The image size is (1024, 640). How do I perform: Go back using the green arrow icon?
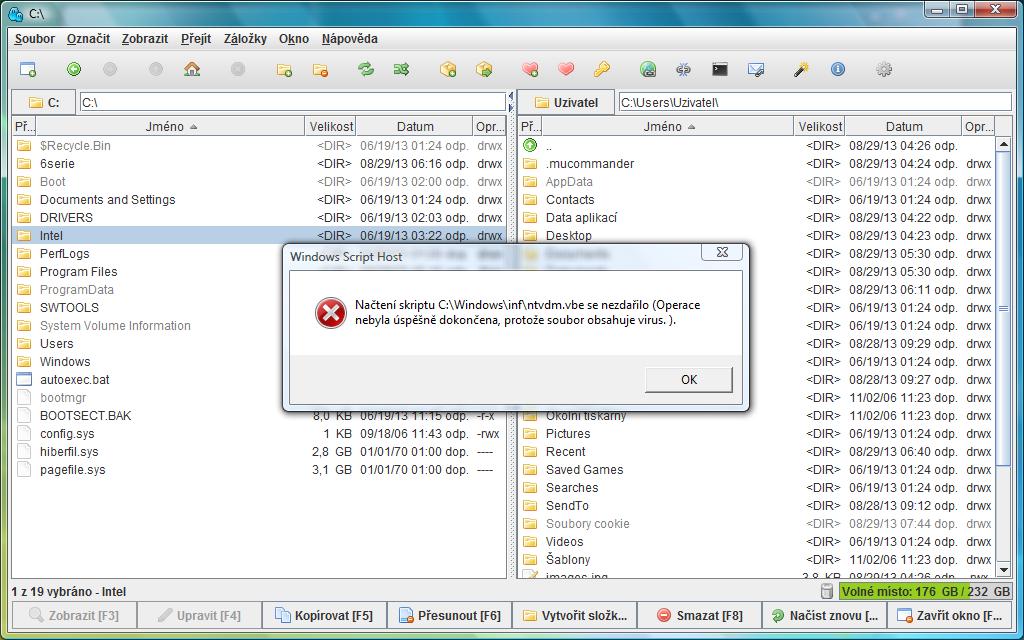click(x=74, y=69)
